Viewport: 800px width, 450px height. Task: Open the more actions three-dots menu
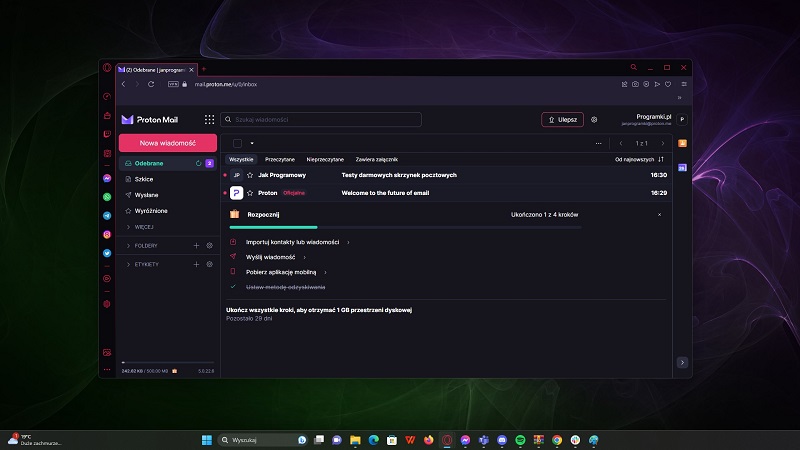click(598, 143)
